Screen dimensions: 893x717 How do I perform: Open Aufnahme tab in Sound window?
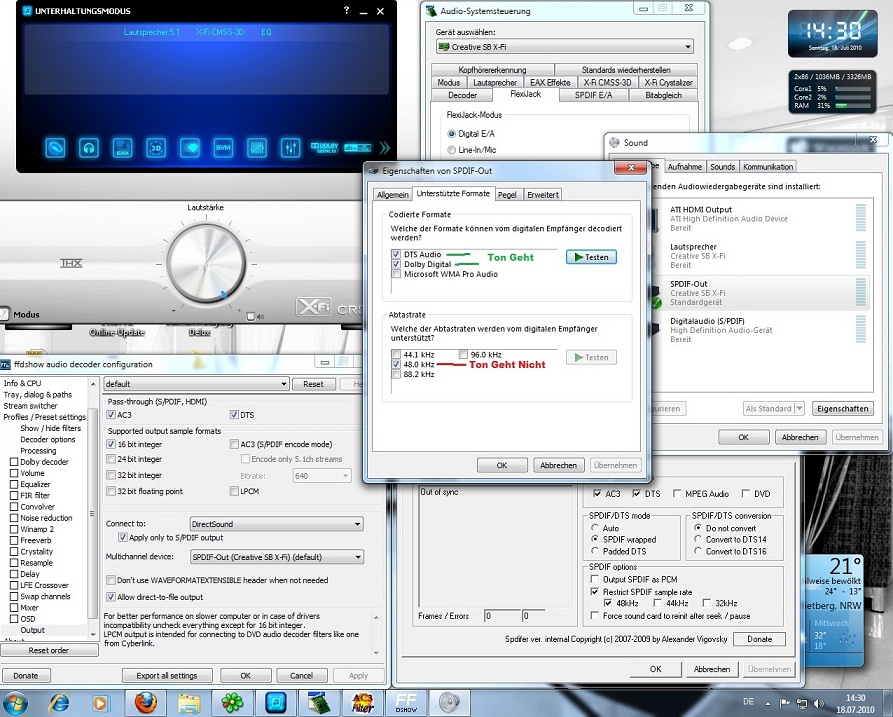(x=685, y=167)
